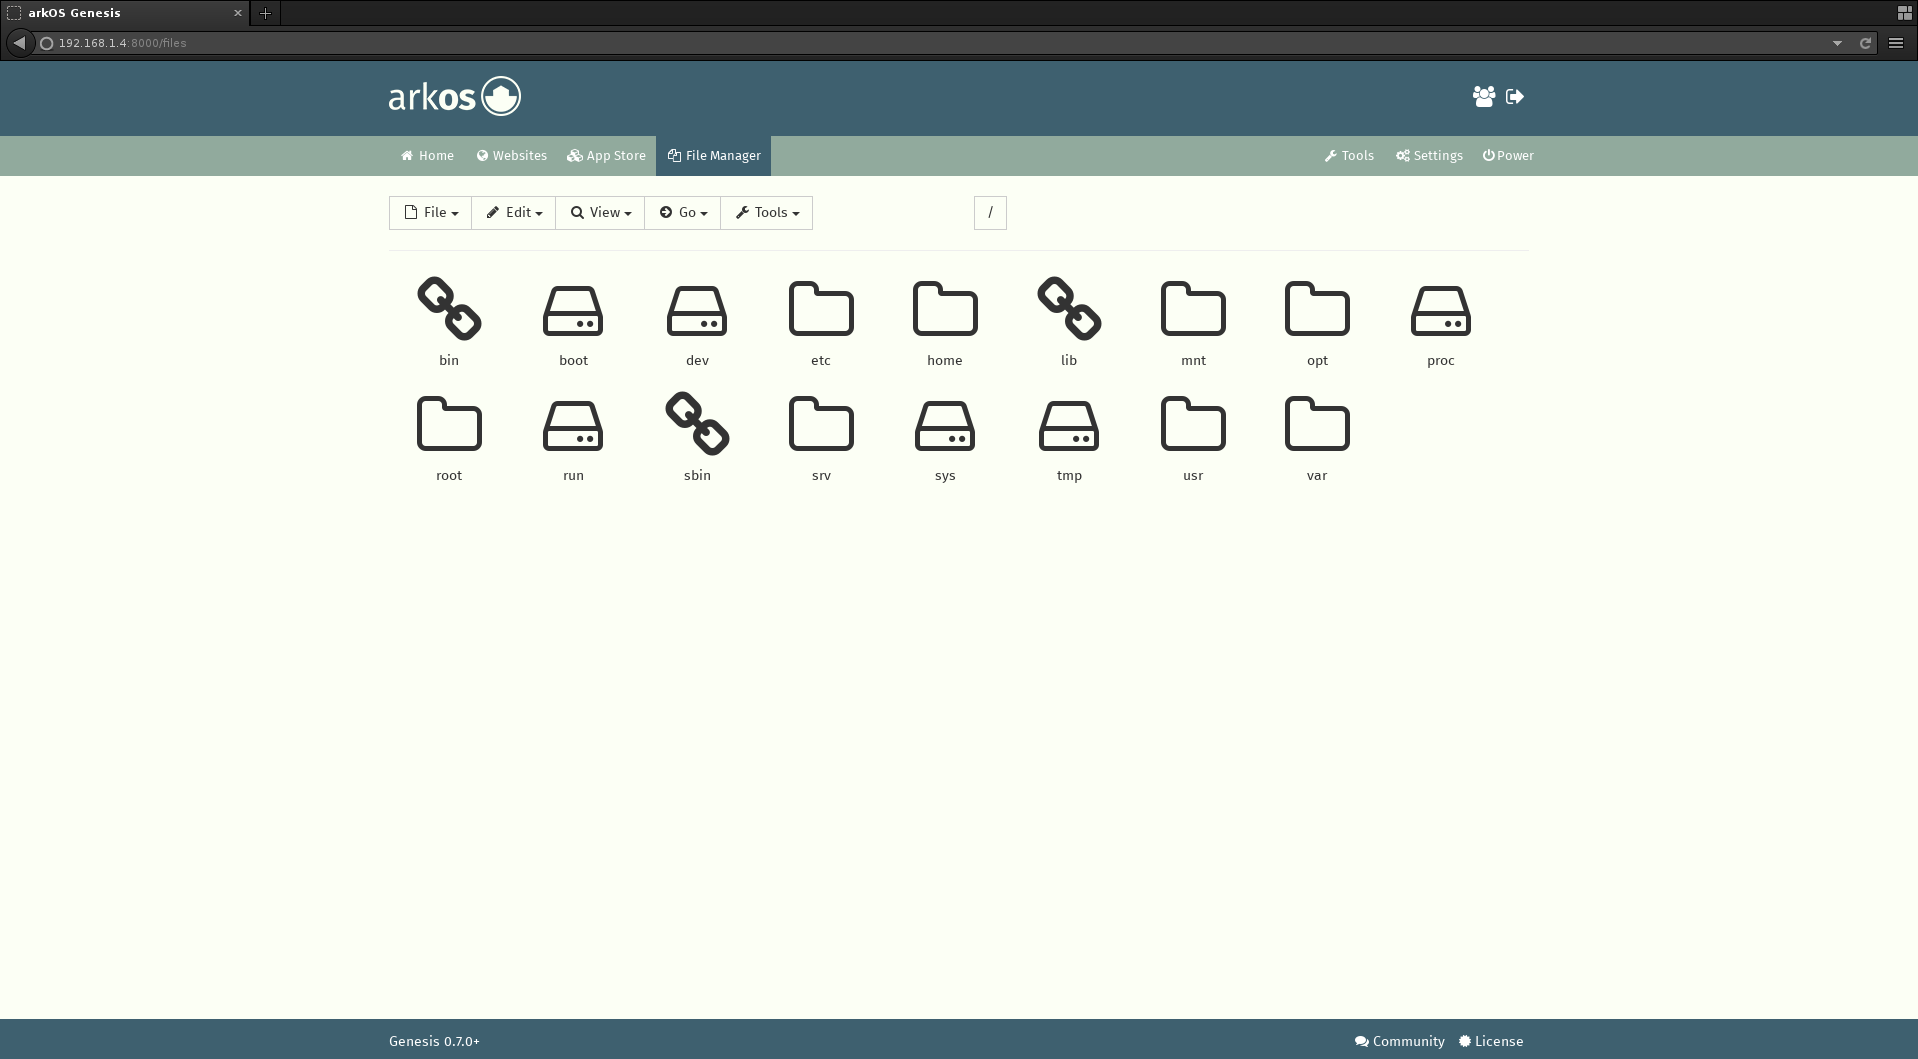Expand the Edit dropdown menu
Screen dimensions: 1918x1059
pyautogui.click(x=513, y=213)
